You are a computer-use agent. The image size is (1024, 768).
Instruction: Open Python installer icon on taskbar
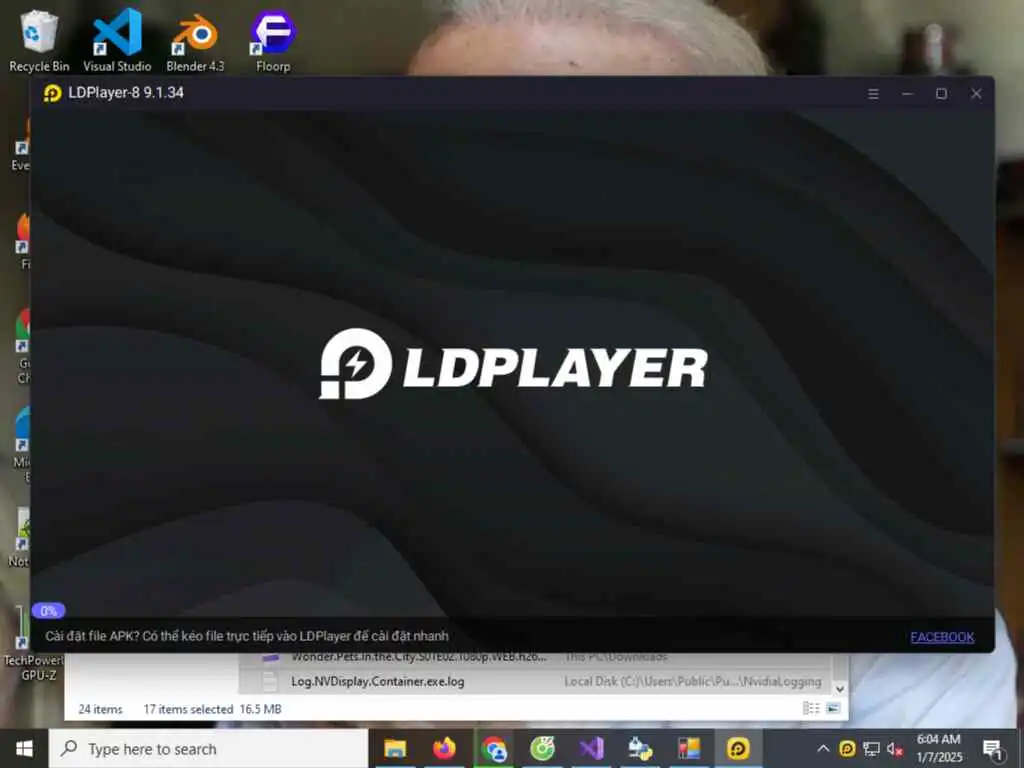pyautogui.click(x=640, y=748)
